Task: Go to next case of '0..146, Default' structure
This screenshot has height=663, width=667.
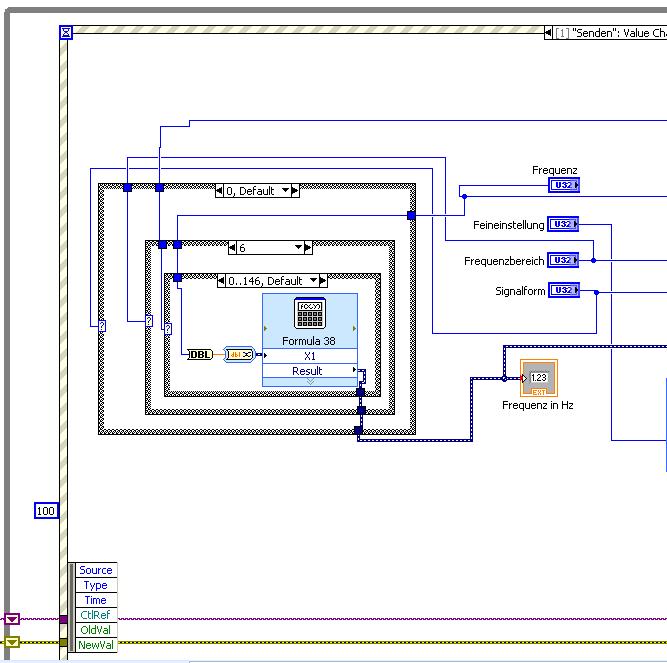Action: click(323, 281)
